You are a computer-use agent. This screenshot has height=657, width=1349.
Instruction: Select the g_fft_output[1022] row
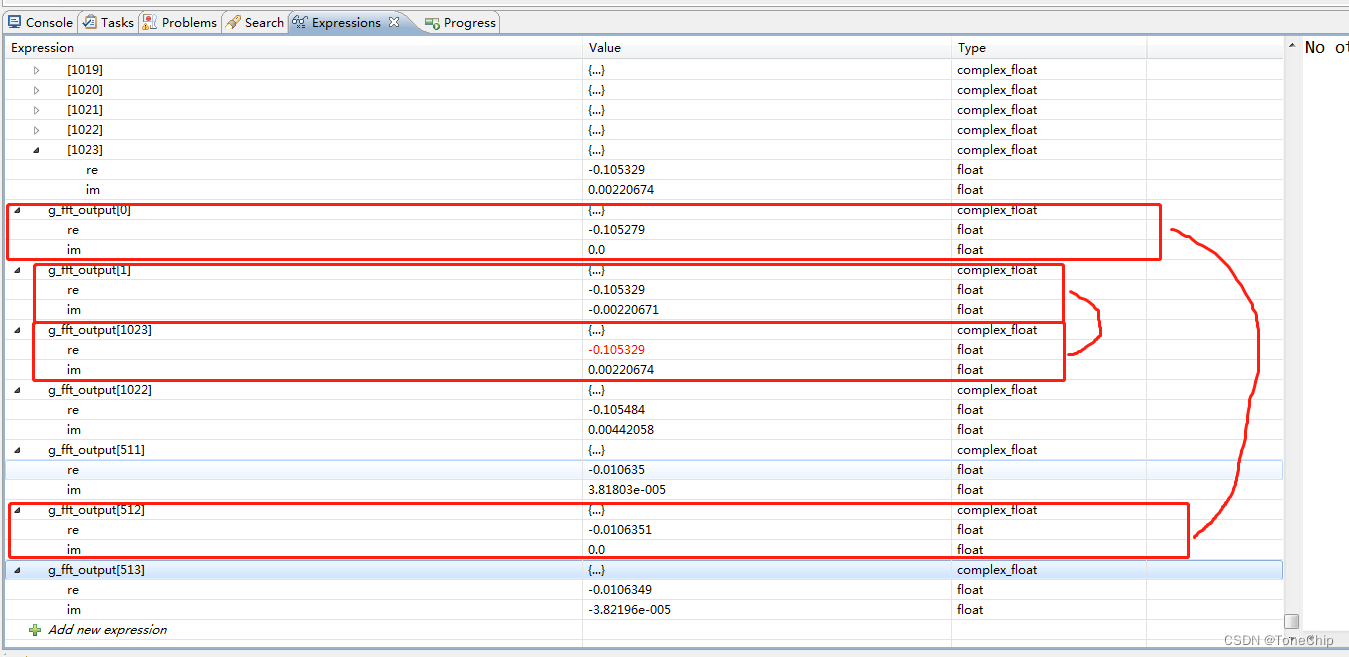[644, 390]
